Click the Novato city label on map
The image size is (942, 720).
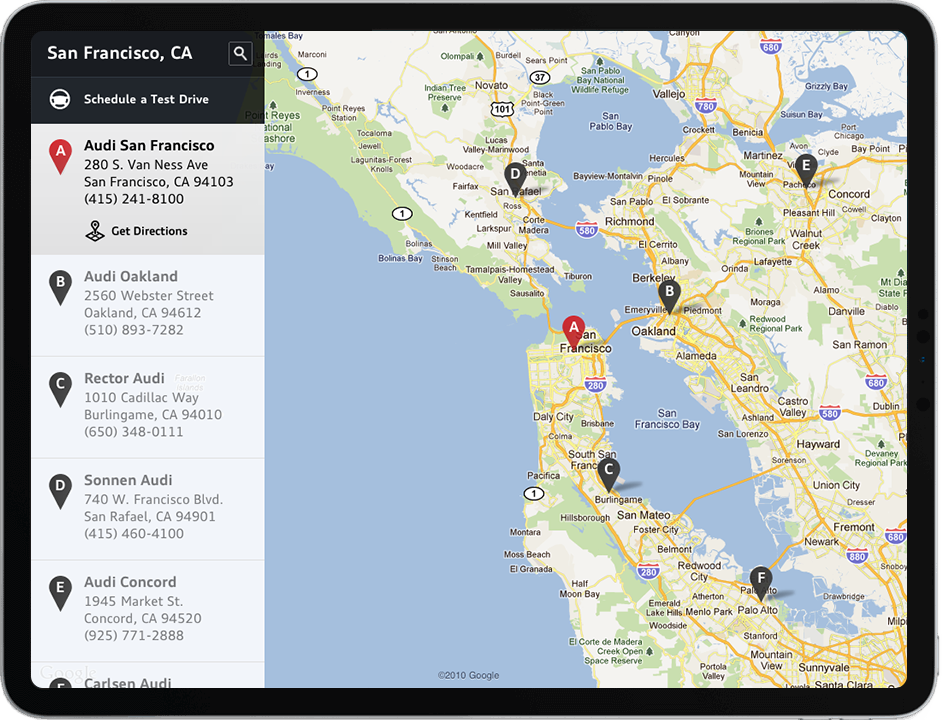pyautogui.click(x=491, y=85)
